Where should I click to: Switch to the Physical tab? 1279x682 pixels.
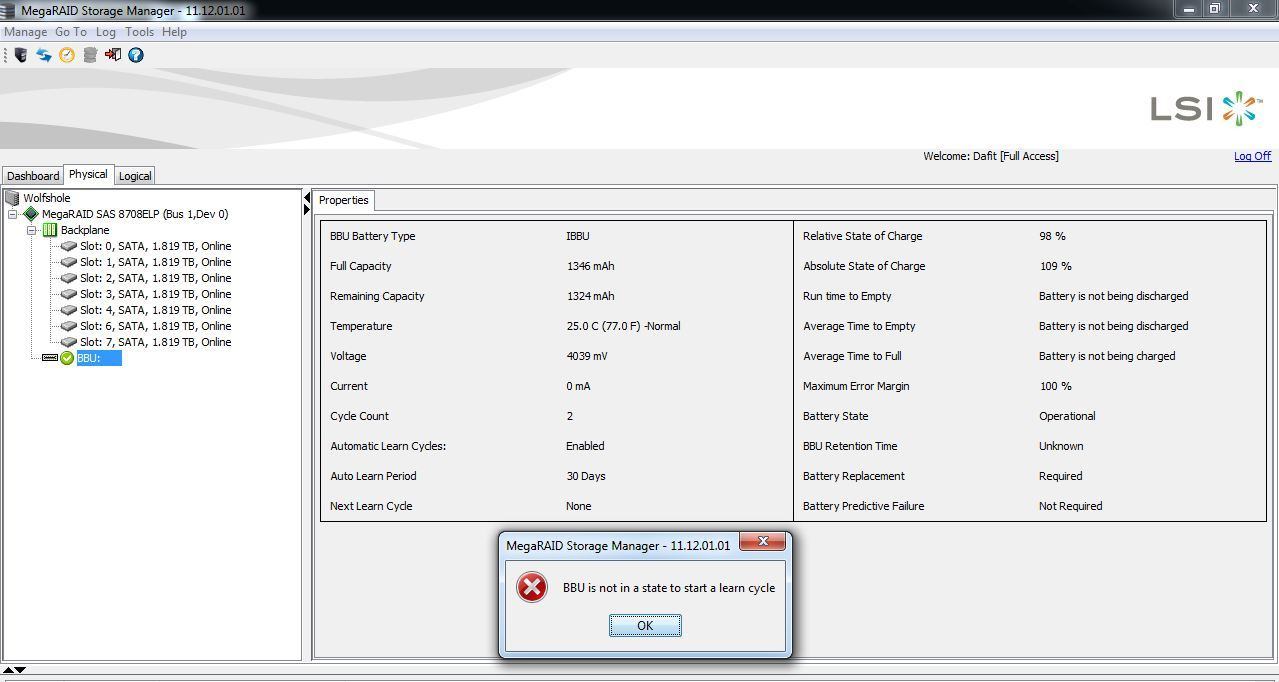88,174
